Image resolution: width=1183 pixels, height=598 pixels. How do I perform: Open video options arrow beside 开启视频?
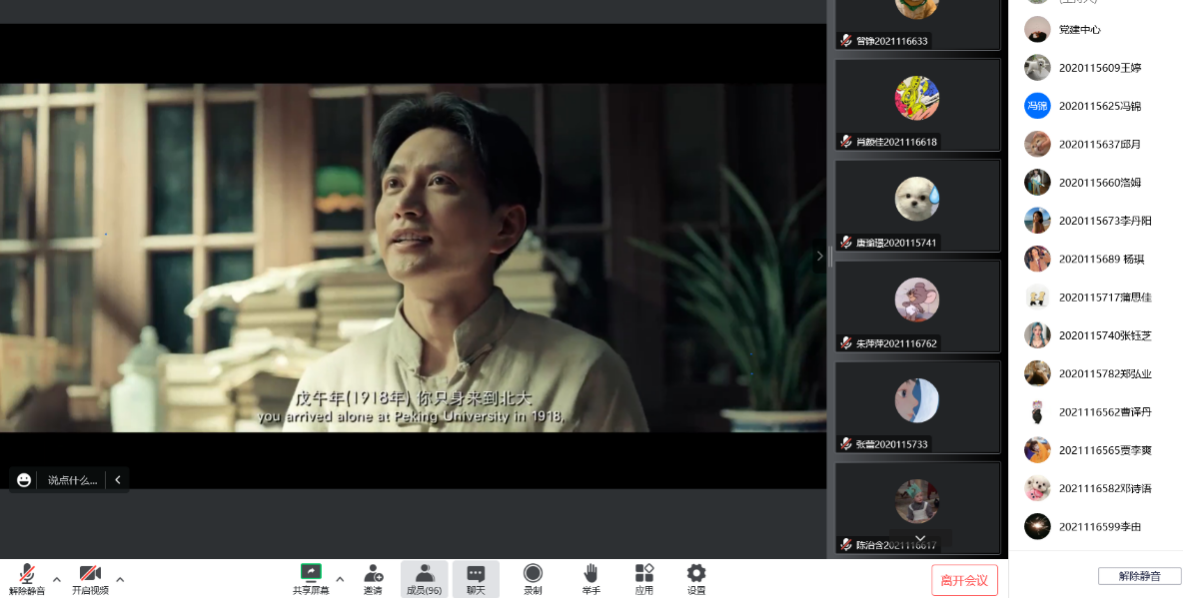120,579
